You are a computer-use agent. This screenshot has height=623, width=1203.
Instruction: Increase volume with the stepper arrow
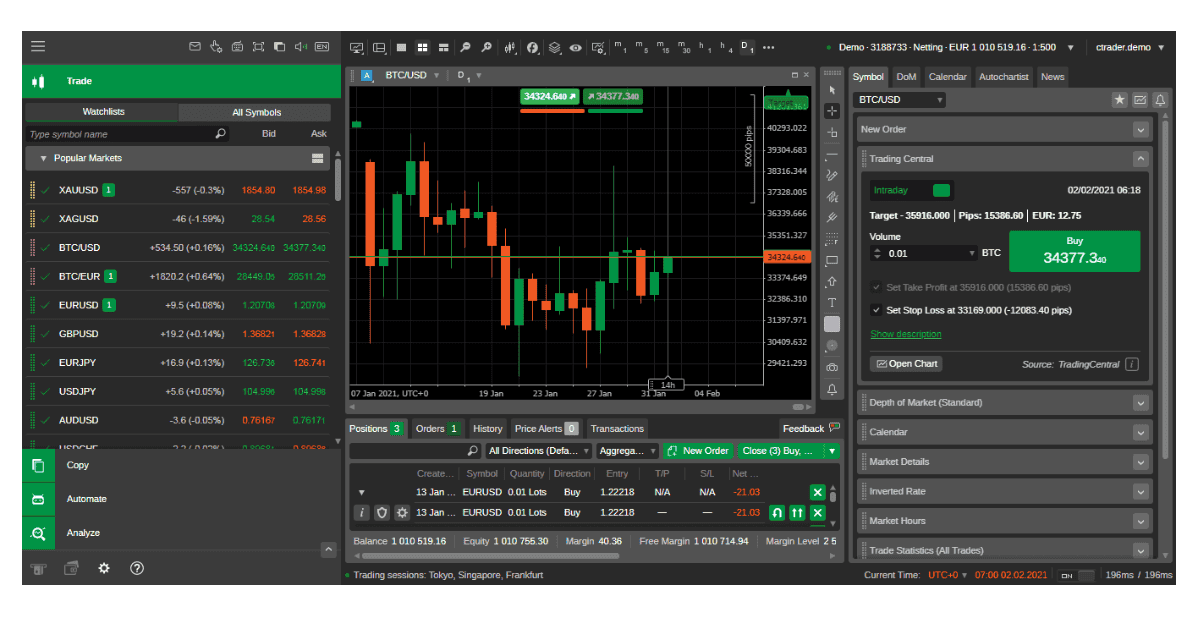tap(876, 249)
